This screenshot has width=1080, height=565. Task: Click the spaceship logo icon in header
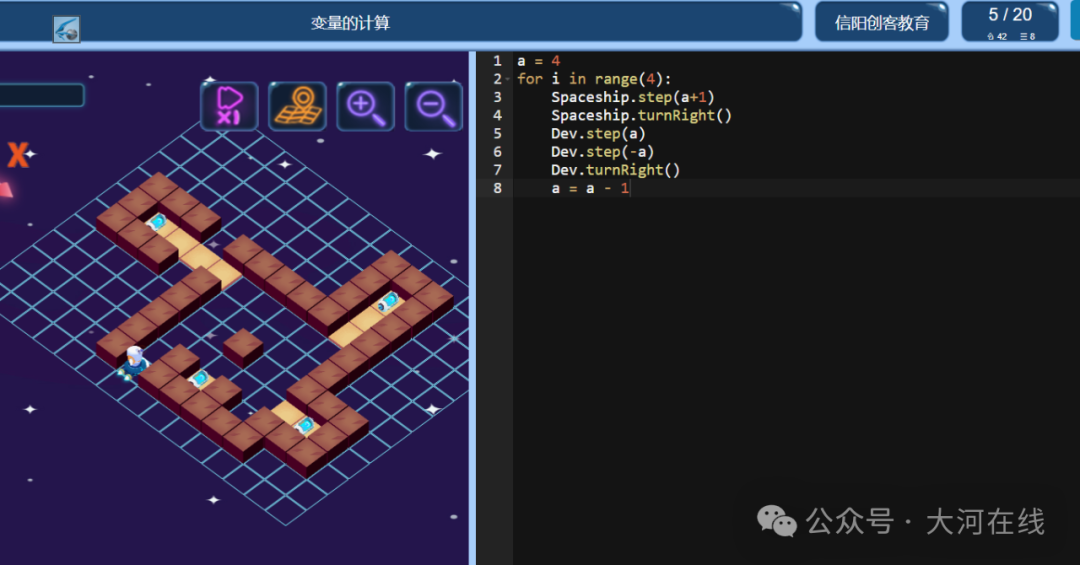(x=67, y=29)
